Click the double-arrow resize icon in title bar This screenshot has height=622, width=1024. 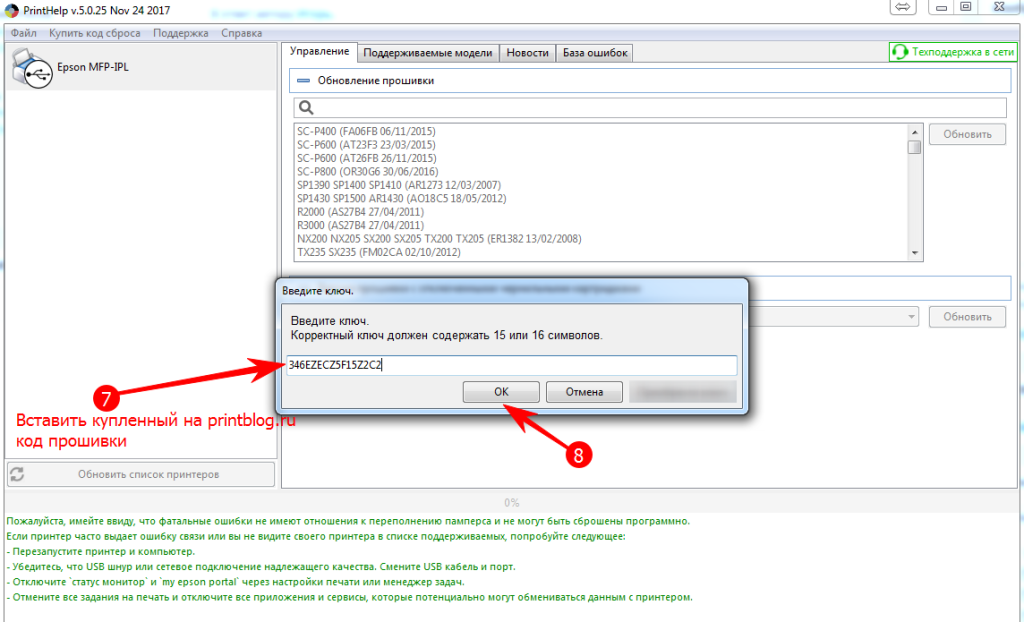click(x=902, y=8)
